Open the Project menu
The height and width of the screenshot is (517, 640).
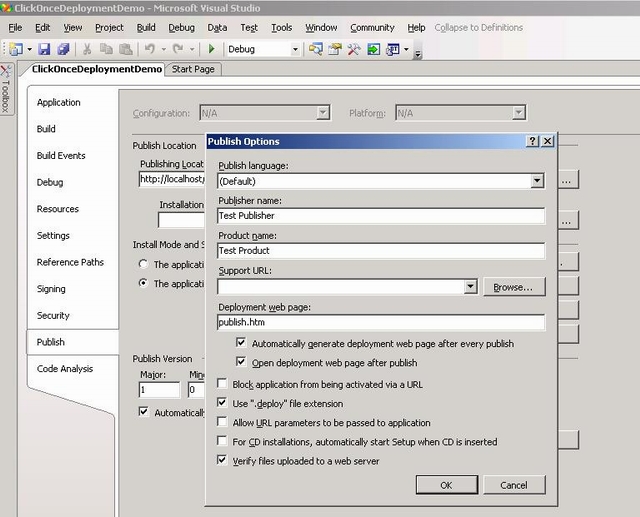109,27
